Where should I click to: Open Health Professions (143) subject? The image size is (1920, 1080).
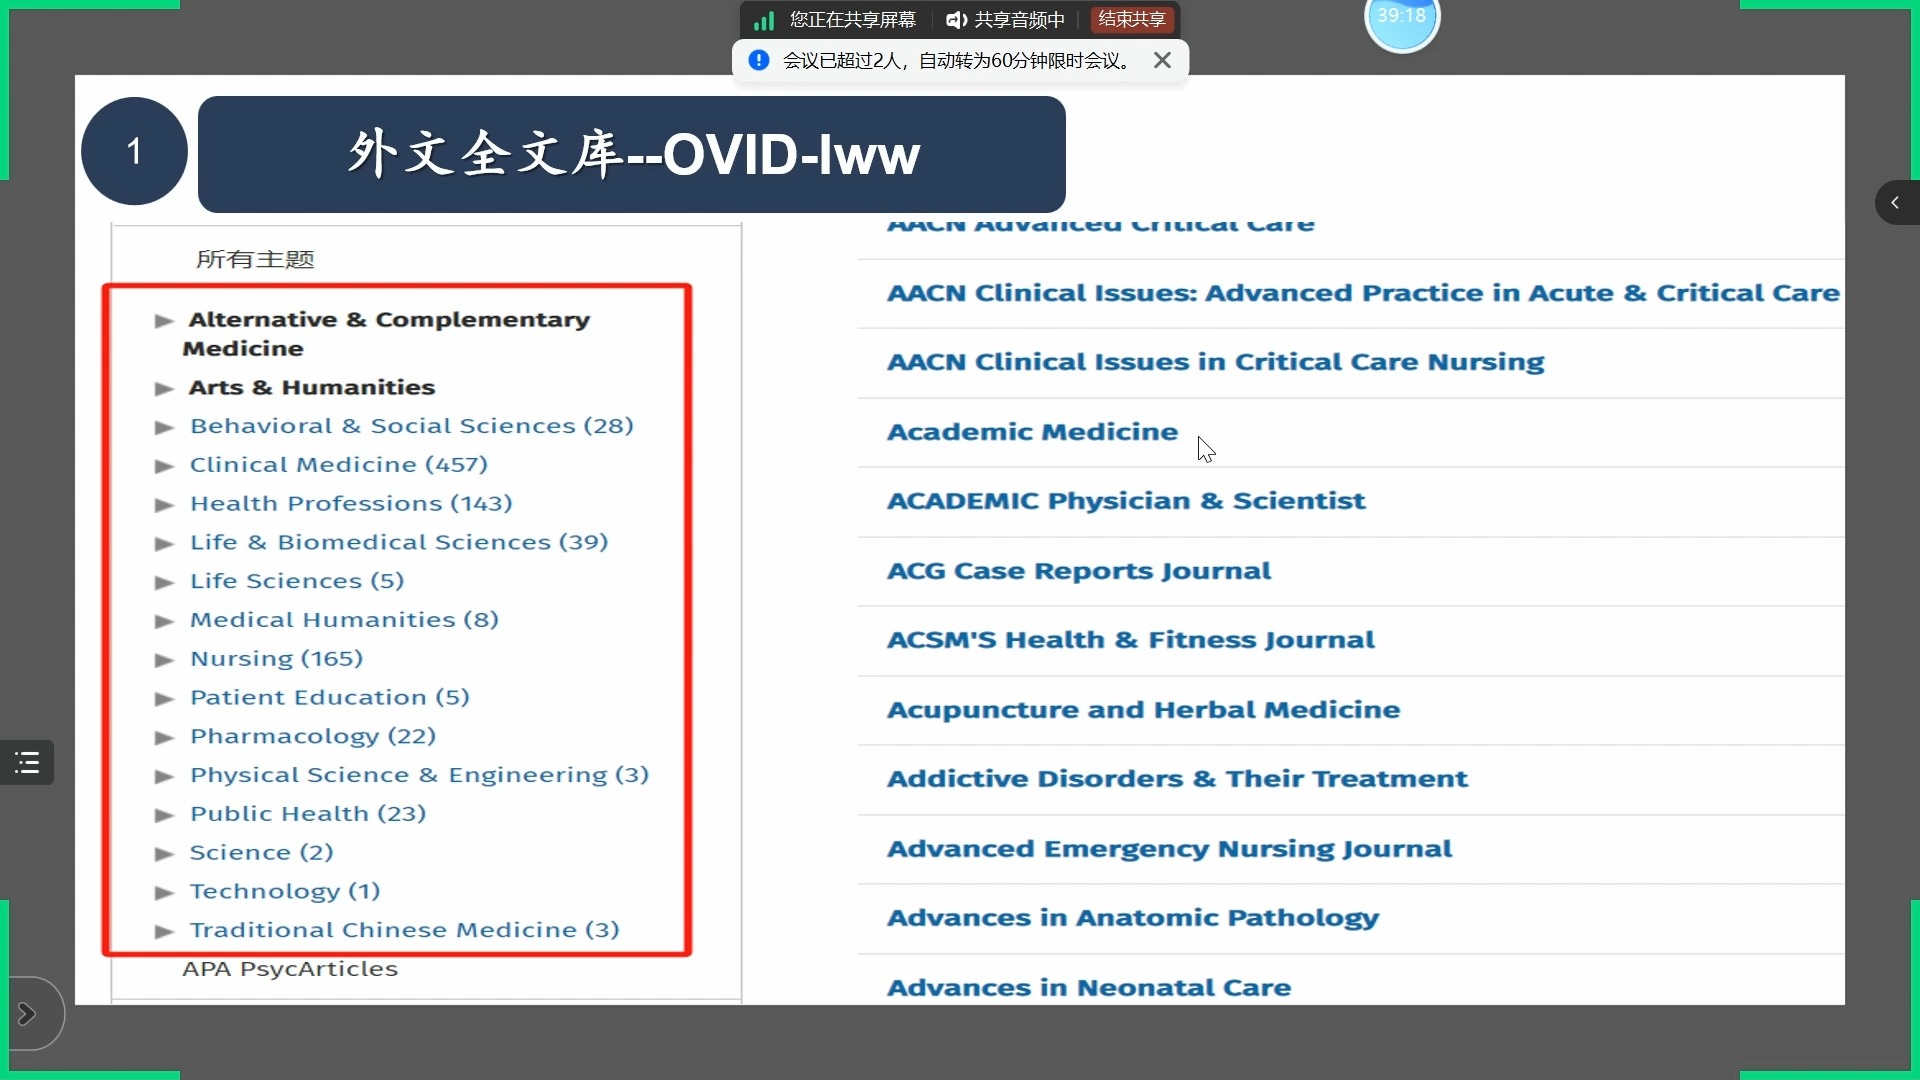coord(351,504)
